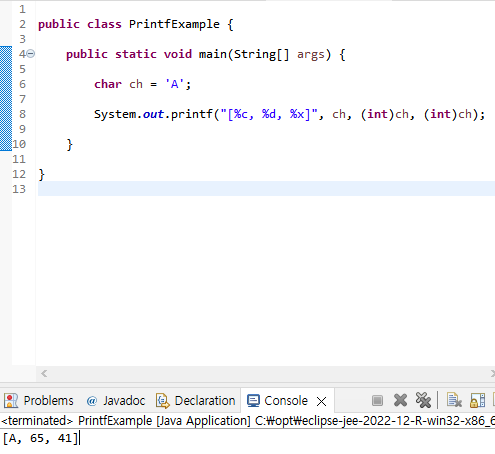Image resolution: width=495 pixels, height=454 pixels.
Task: Click the first (int) cast on line 8
Action: (378, 114)
